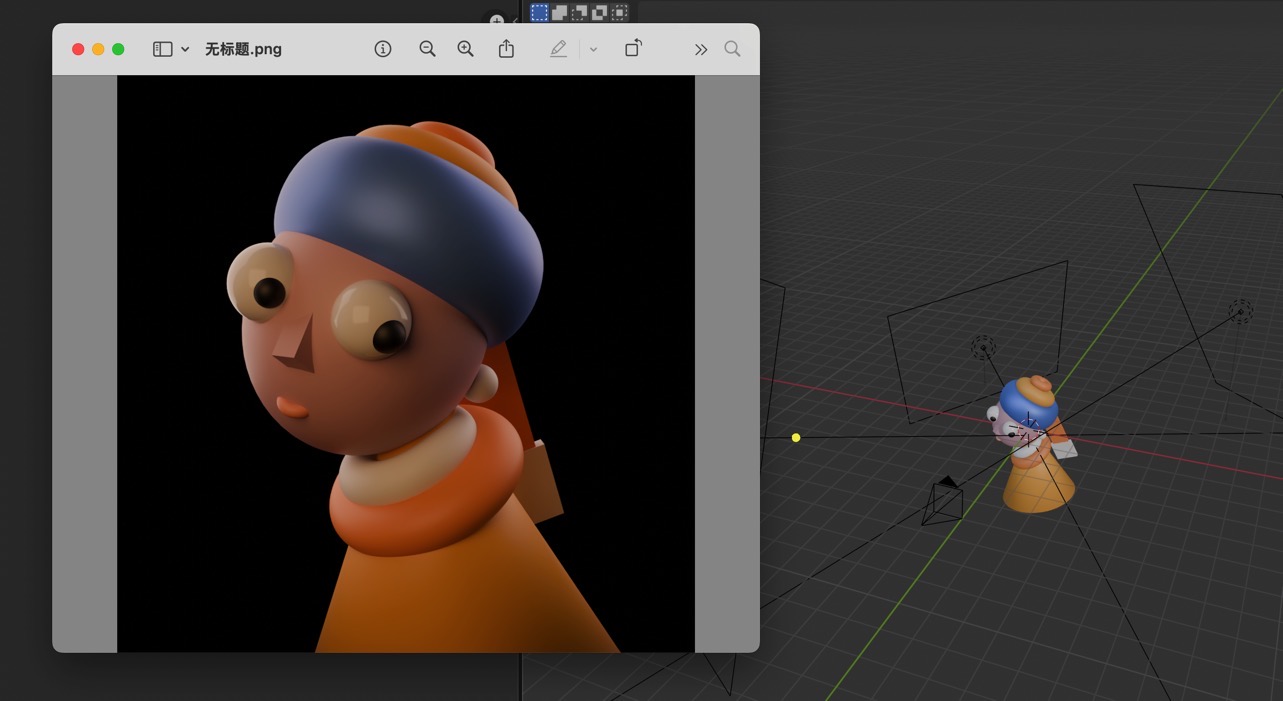
Task: Select the dashed light at far right
Action: pyautogui.click(x=1240, y=311)
